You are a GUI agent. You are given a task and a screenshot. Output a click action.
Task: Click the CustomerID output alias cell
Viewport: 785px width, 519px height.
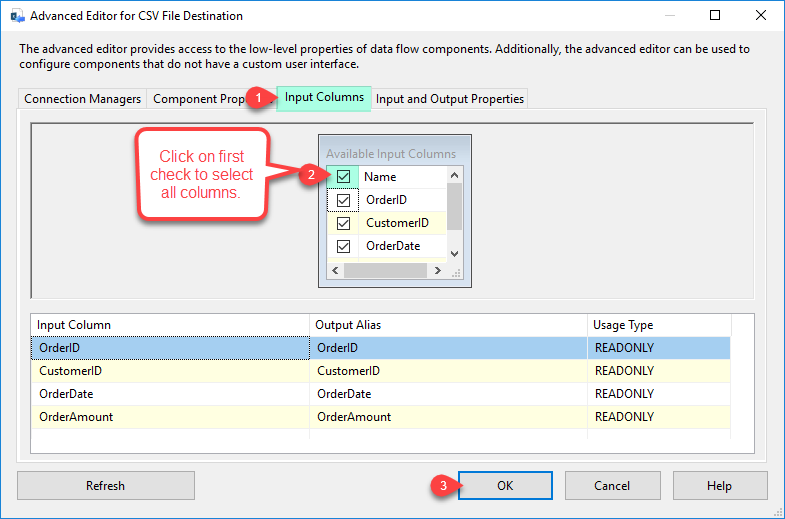click(x=449, y=371)
